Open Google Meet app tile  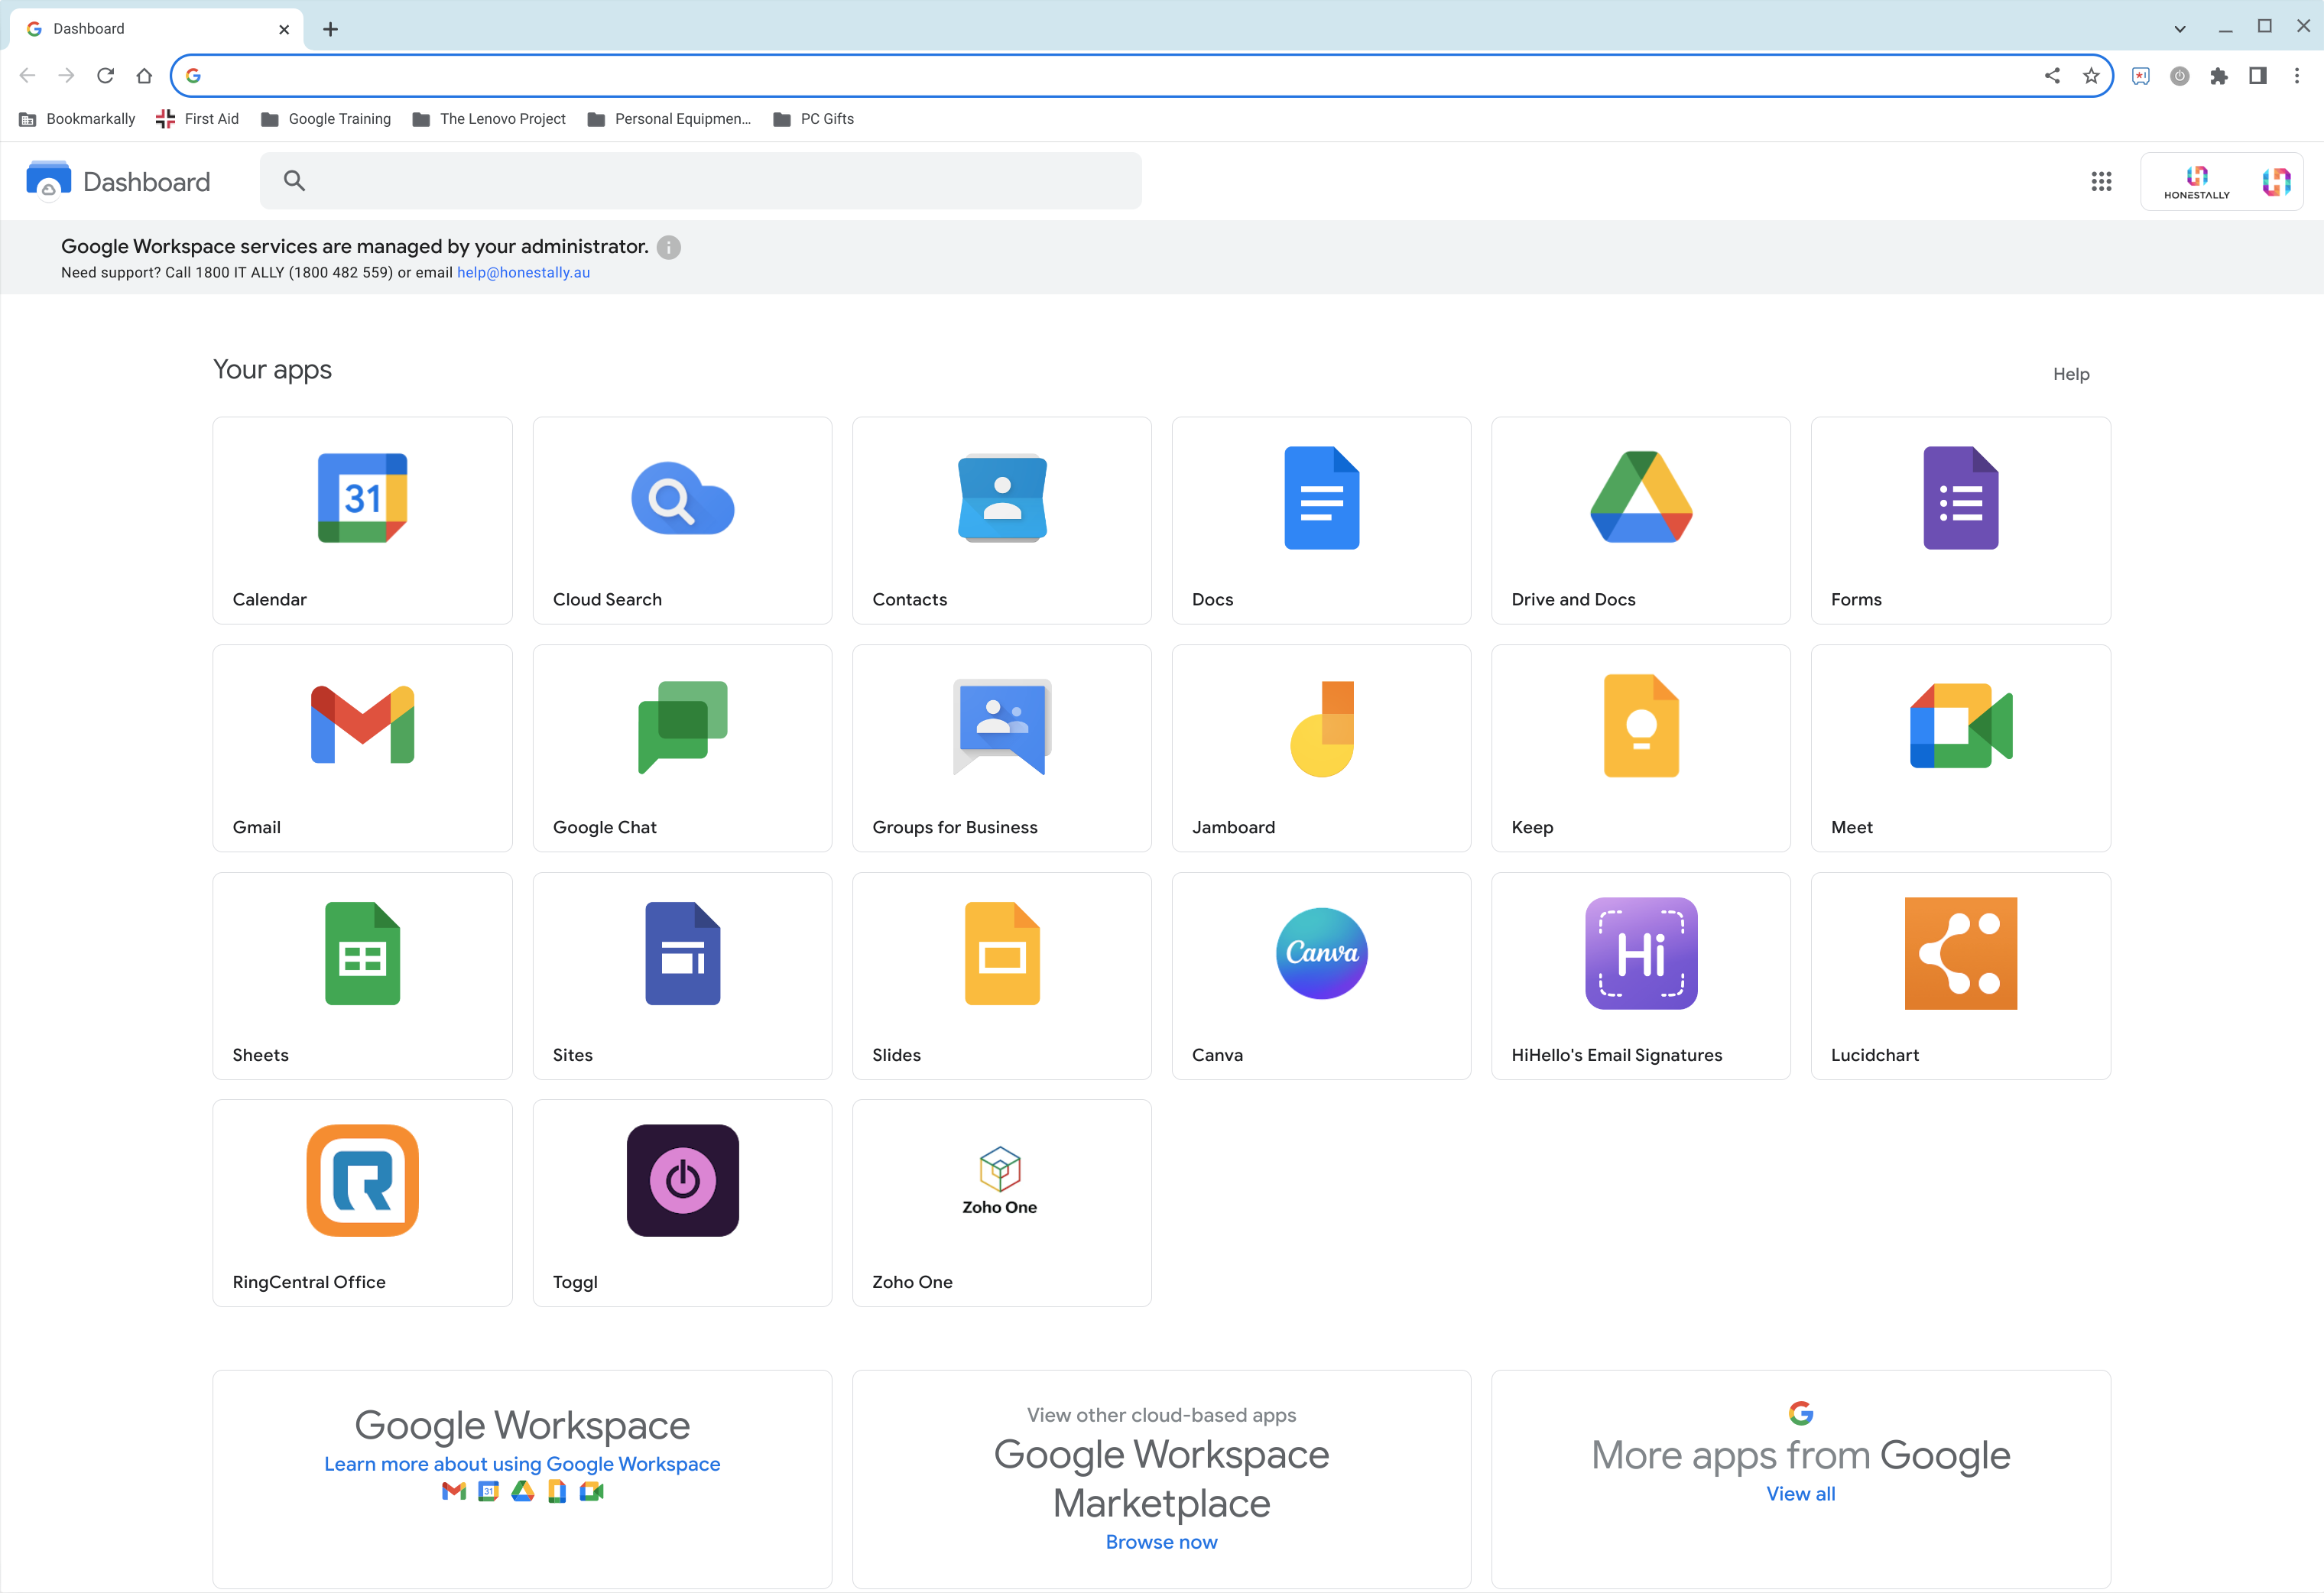pos(1960,747)
